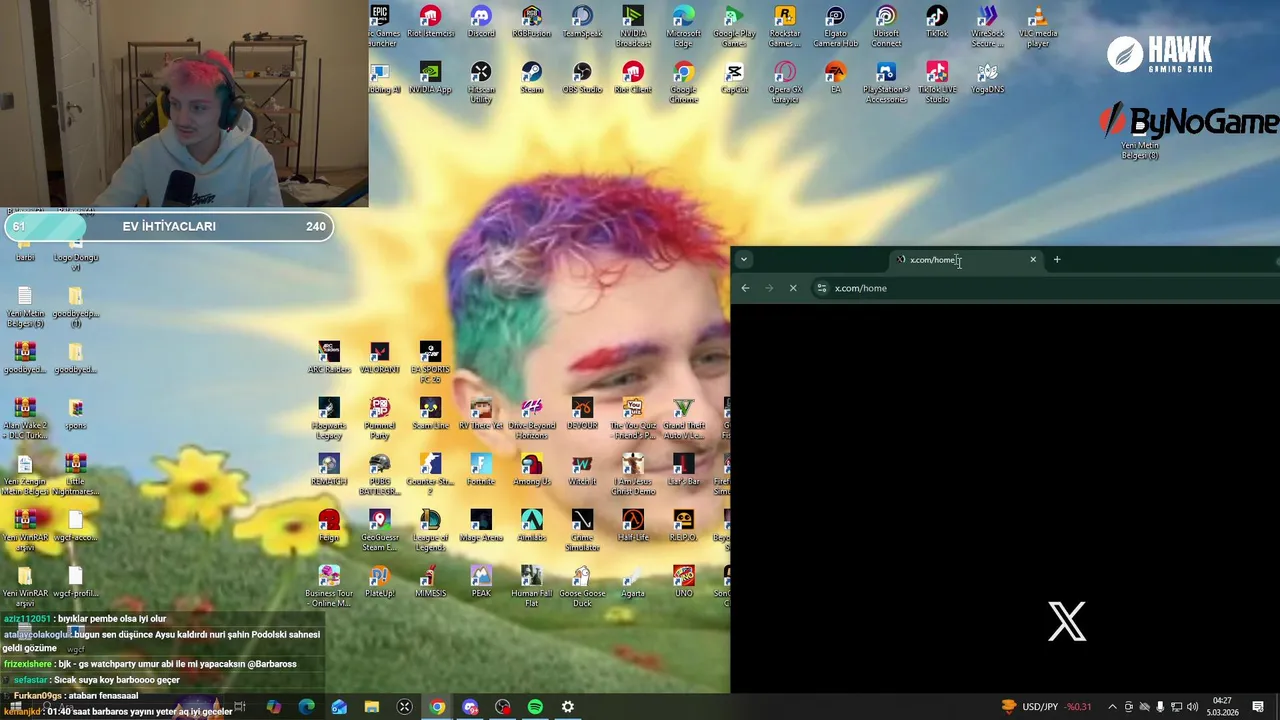
Task: Launch PEAK game shortcut
Action: click(481, 582)
